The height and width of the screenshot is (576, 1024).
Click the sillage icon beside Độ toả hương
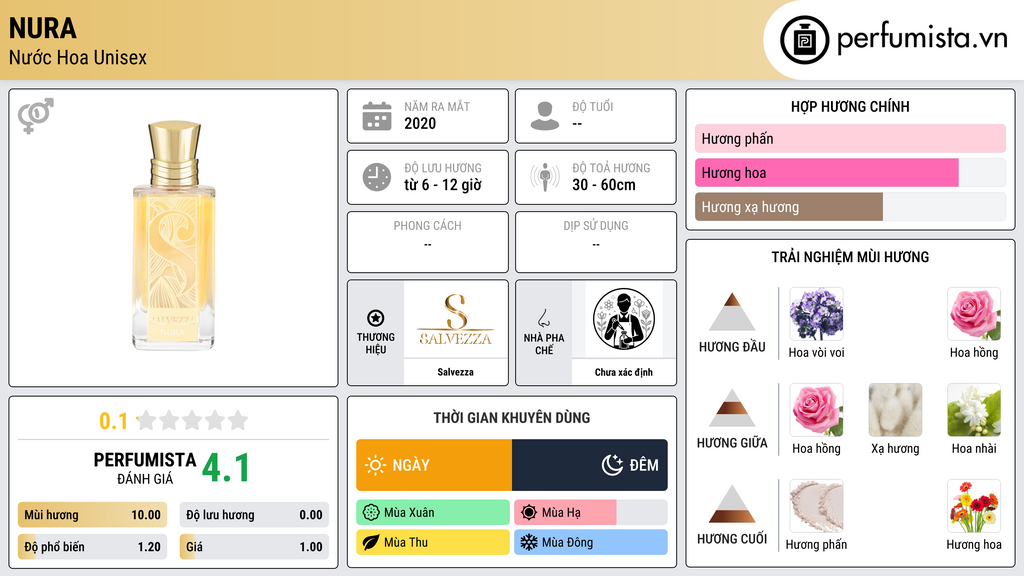(545, 177)
